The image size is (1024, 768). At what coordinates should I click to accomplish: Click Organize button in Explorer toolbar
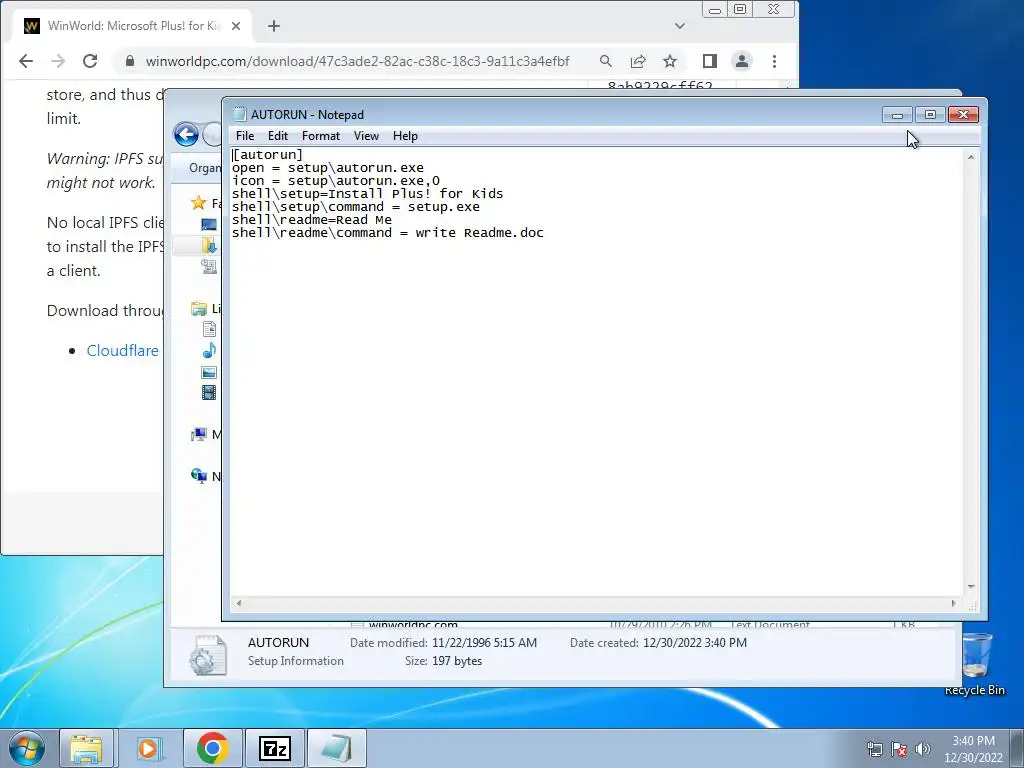[x=204, y=168]
